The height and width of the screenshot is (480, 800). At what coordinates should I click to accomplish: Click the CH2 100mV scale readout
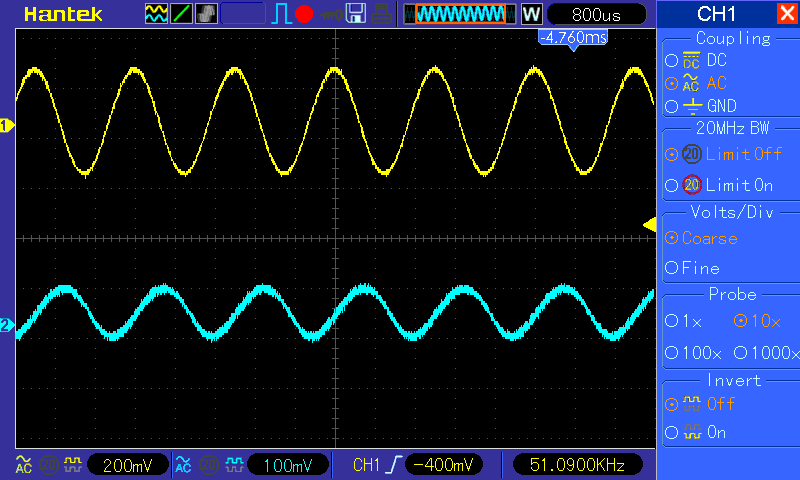(288, 465)
